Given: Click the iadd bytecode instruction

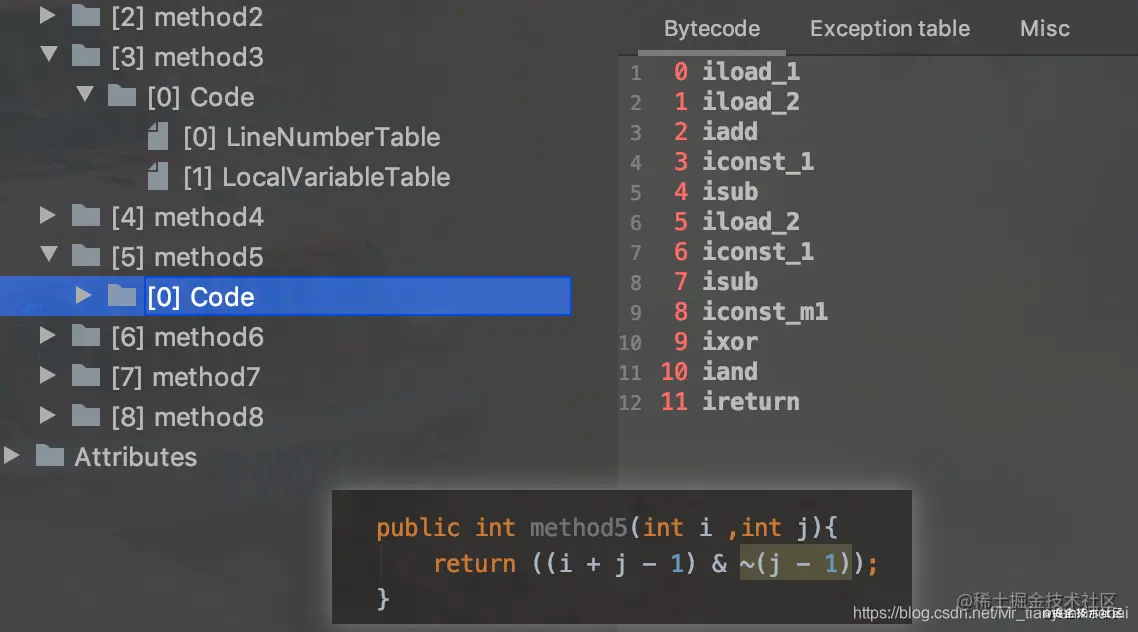Looking at the screenshot, I should [729, 131].
